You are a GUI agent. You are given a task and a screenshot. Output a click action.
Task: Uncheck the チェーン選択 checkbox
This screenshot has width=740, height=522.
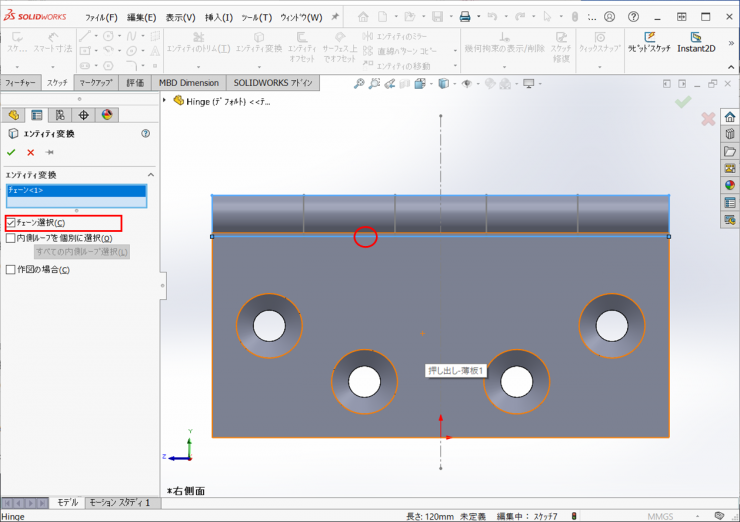[11, 222]
